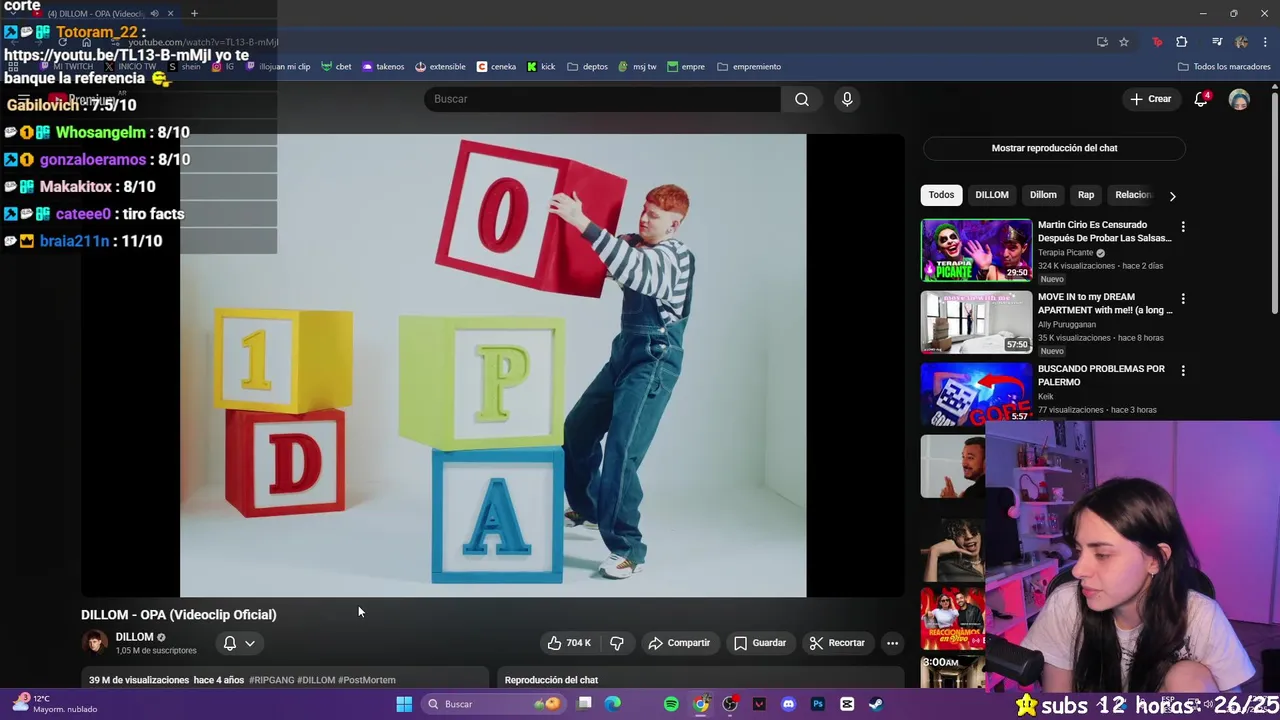Select the 'Relacionados' filter chip
Viewport: 1280px width, 720px height.
point(1133,195)
